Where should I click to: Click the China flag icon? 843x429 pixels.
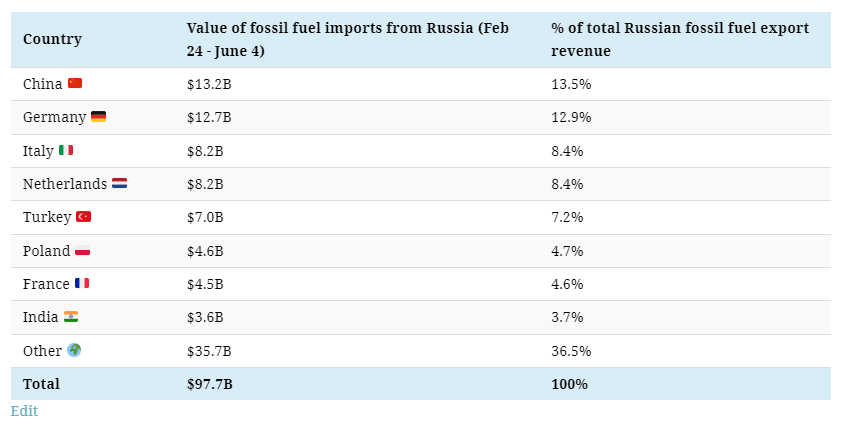75,84
